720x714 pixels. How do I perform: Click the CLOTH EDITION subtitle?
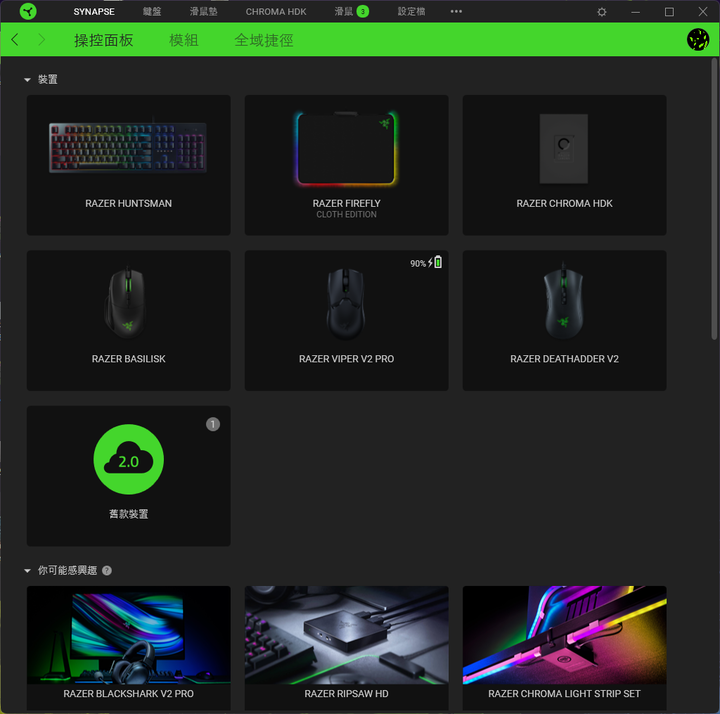coord(347,214)
